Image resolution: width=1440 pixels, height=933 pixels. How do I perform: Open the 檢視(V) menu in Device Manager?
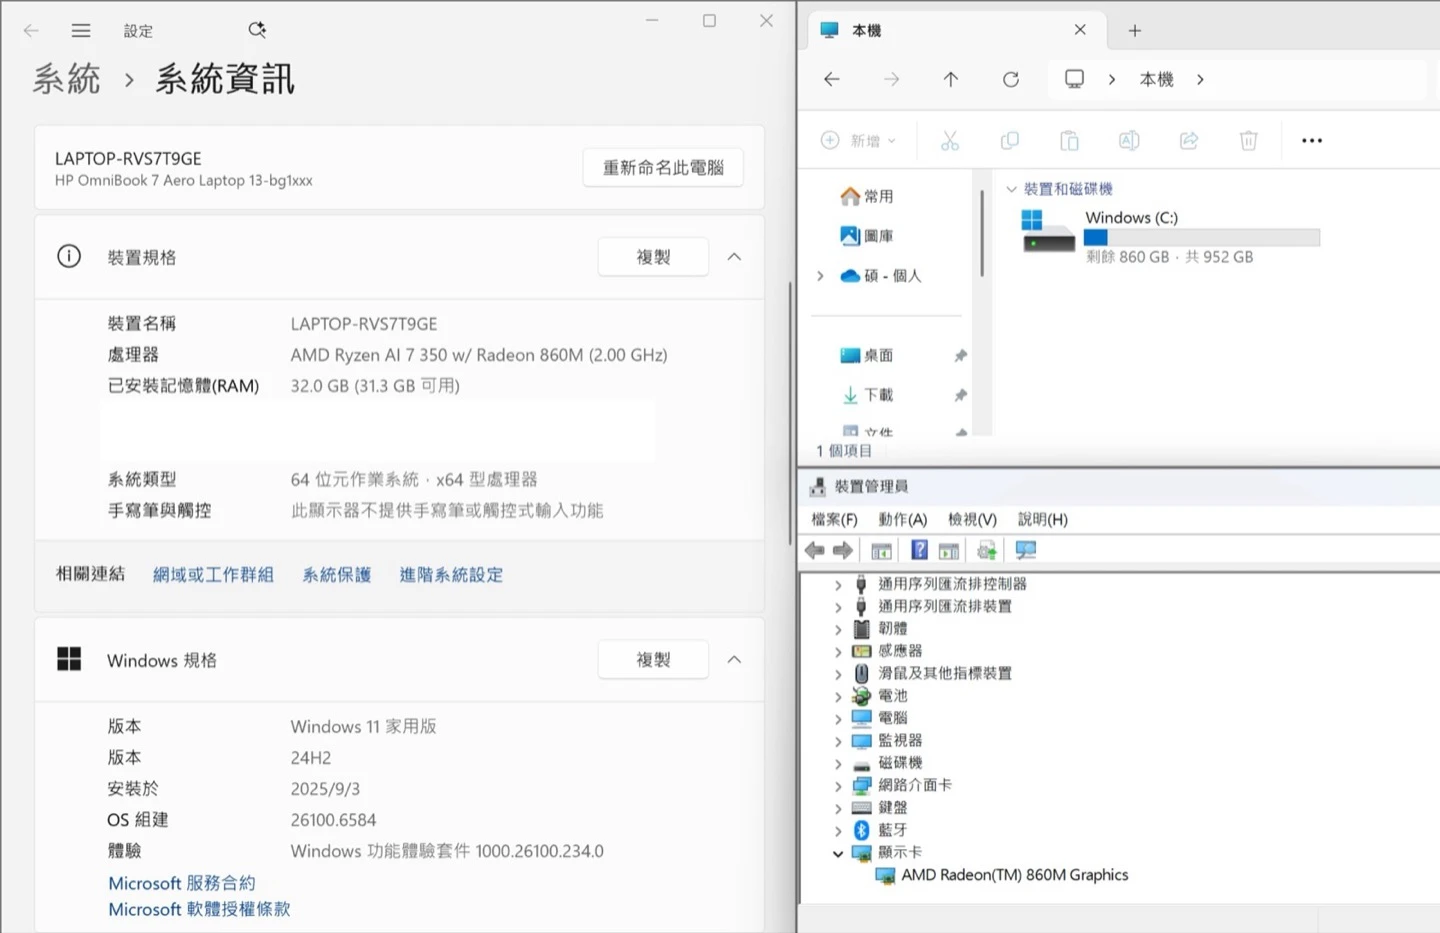click(x=973, y=519)
